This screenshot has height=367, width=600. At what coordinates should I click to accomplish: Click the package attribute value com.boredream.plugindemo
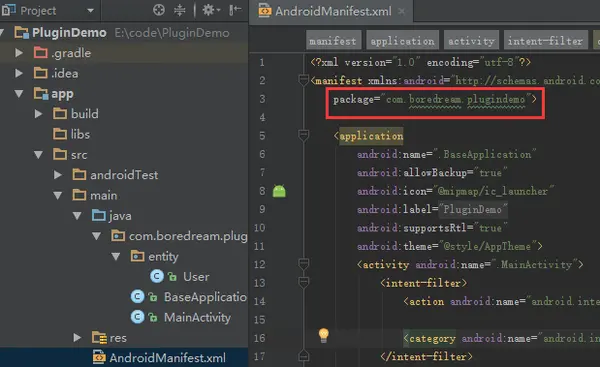[455, 99]
